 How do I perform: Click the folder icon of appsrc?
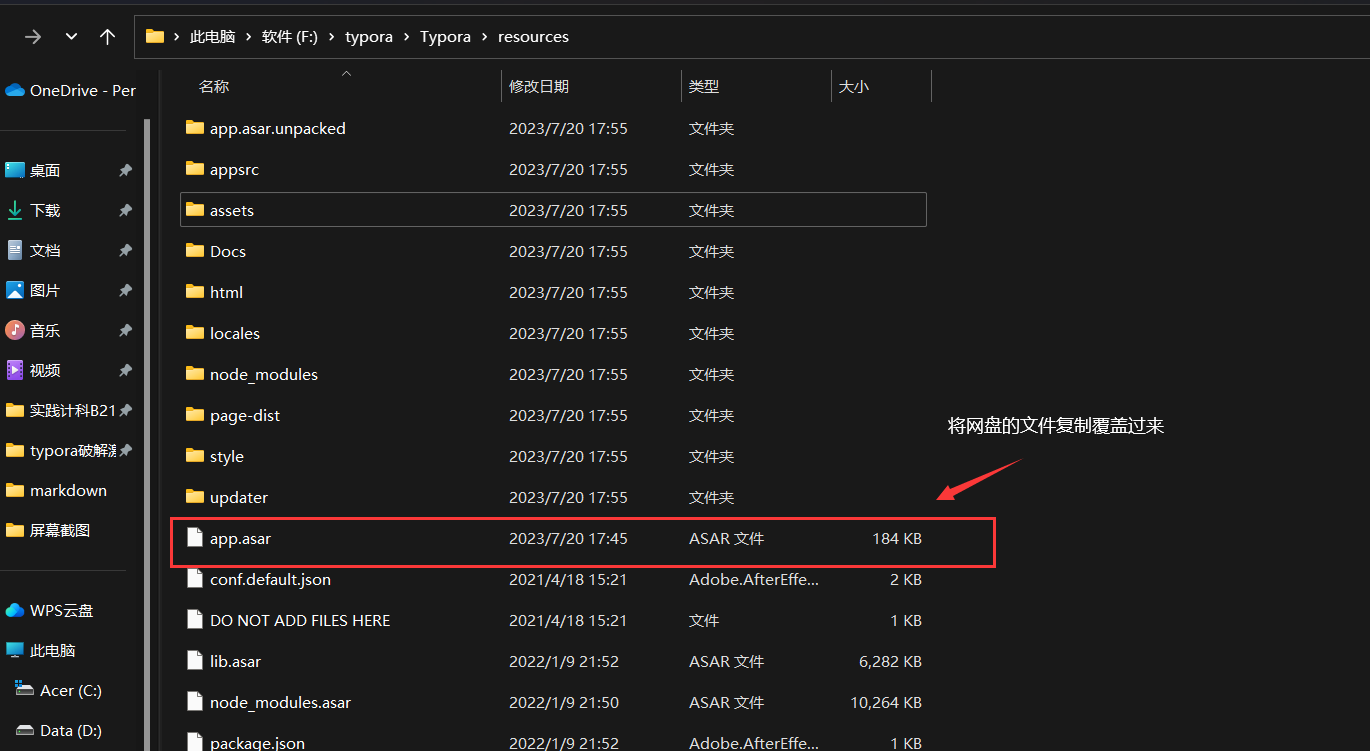[195, 169]
